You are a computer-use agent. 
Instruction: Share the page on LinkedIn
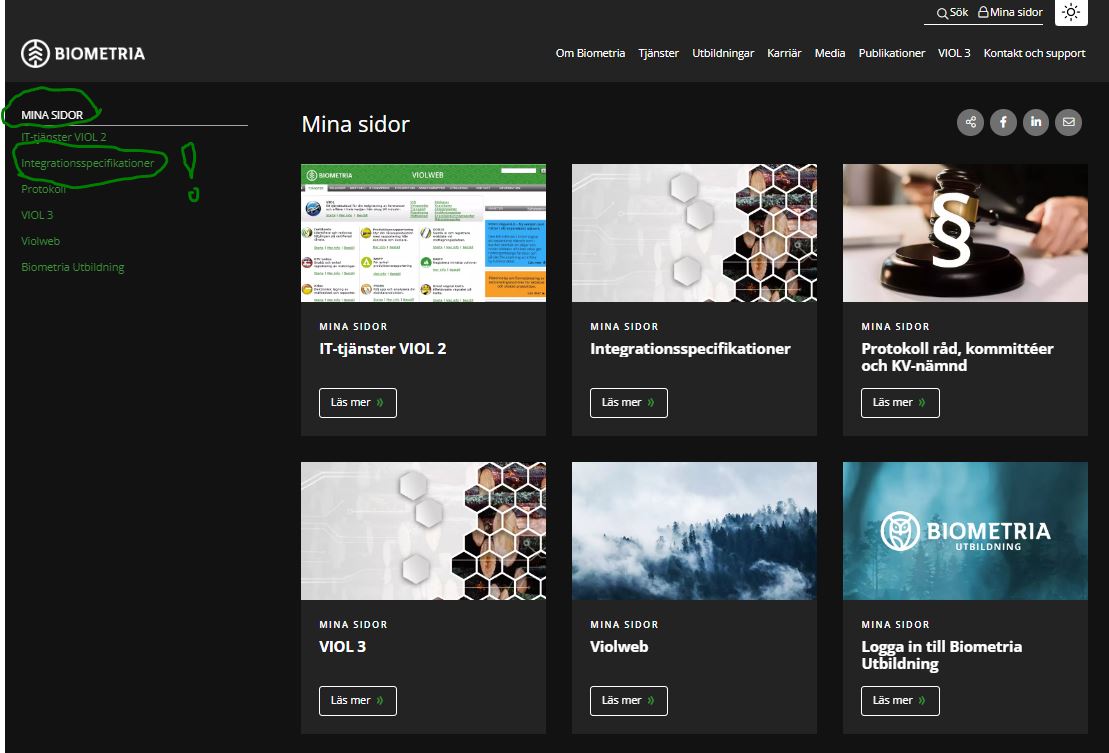coord(1035,122)
